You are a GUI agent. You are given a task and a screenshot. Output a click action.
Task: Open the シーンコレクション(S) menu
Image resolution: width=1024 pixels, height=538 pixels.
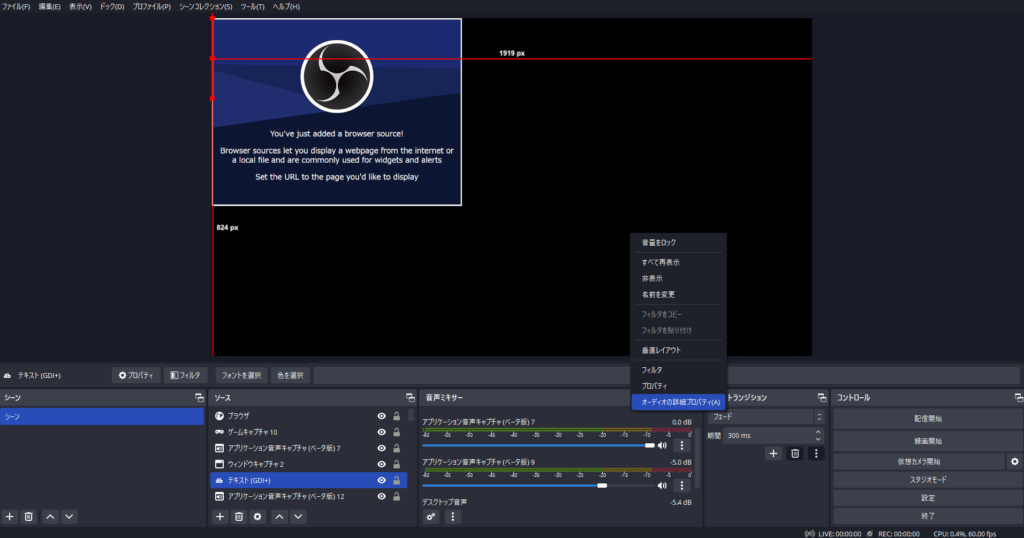[x=206, y=7]
